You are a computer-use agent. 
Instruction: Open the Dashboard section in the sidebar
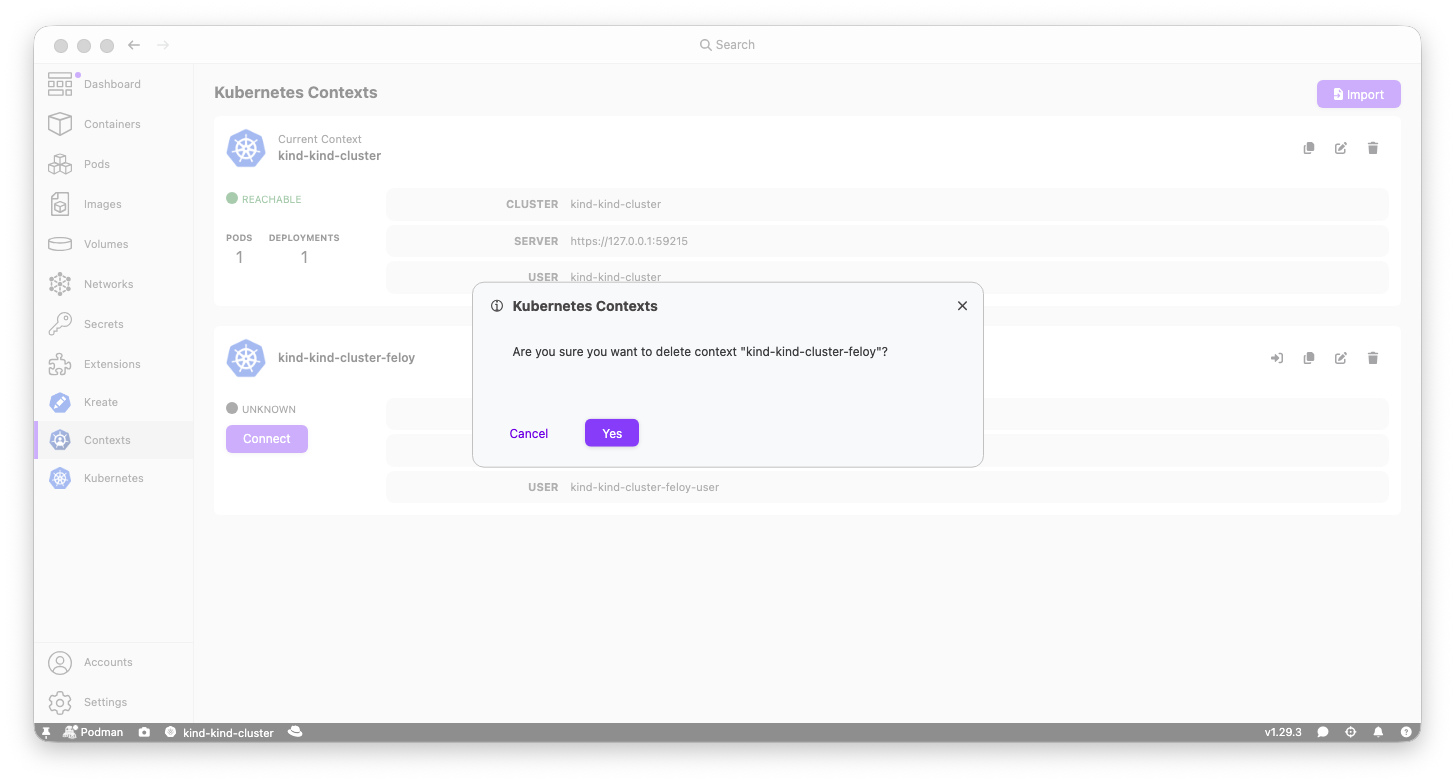click(x=113, y=84)
